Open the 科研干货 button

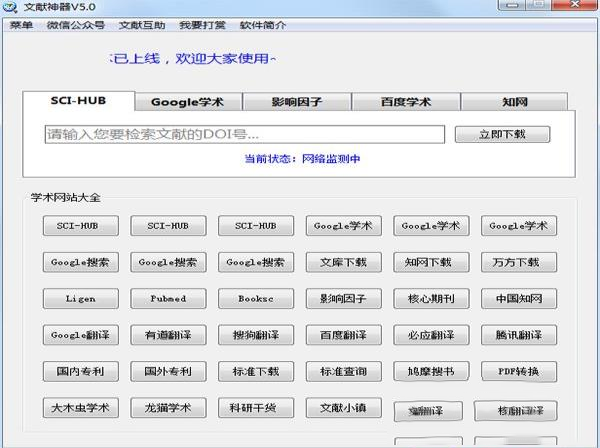(x=256, y=408)
